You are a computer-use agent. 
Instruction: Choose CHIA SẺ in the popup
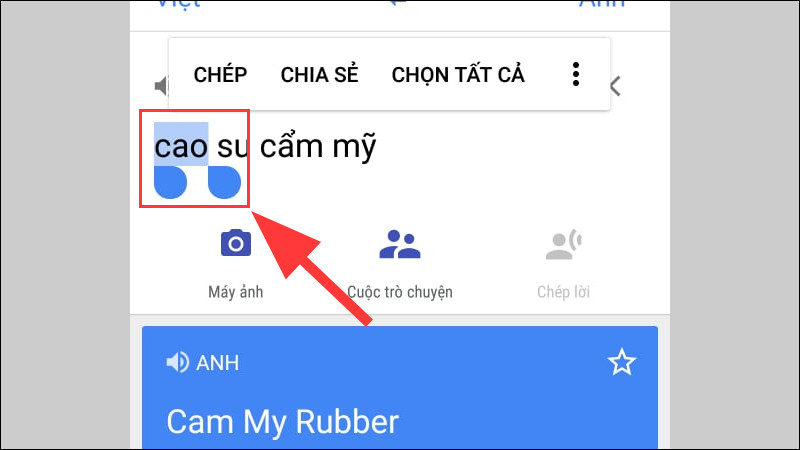[x=319, y=74]
